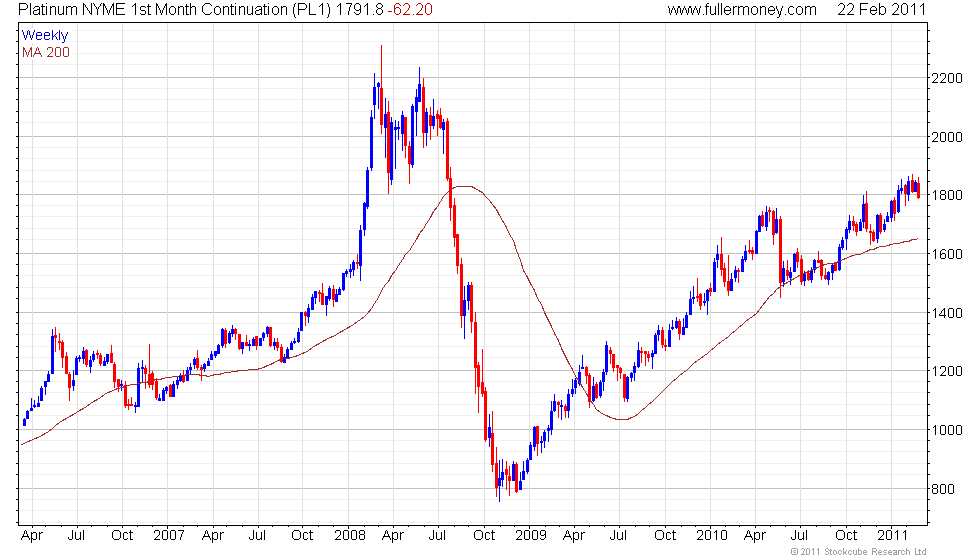The width and height of the screenshot is (980, 560).
Task: Click the chart date '22 Feb 2011'
Action: tap(881, 9)
